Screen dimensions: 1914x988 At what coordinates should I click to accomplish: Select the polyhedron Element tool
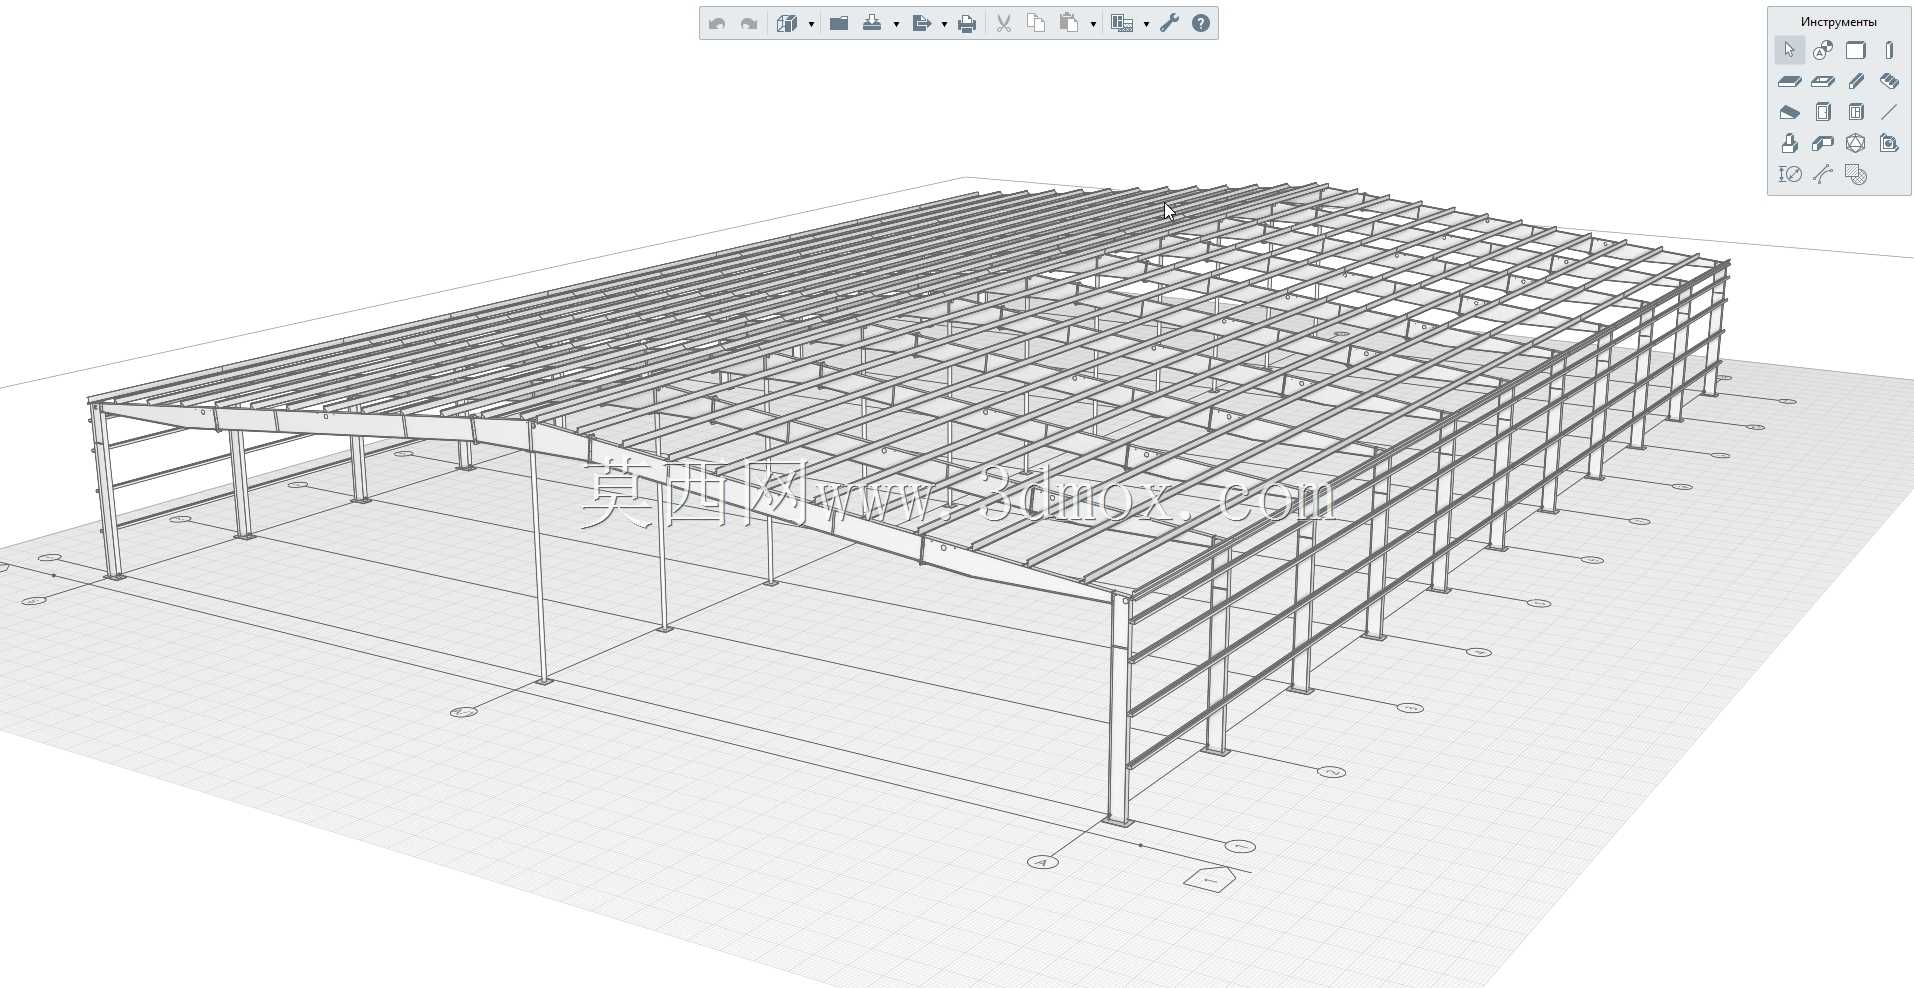[x=1856, y=143]
